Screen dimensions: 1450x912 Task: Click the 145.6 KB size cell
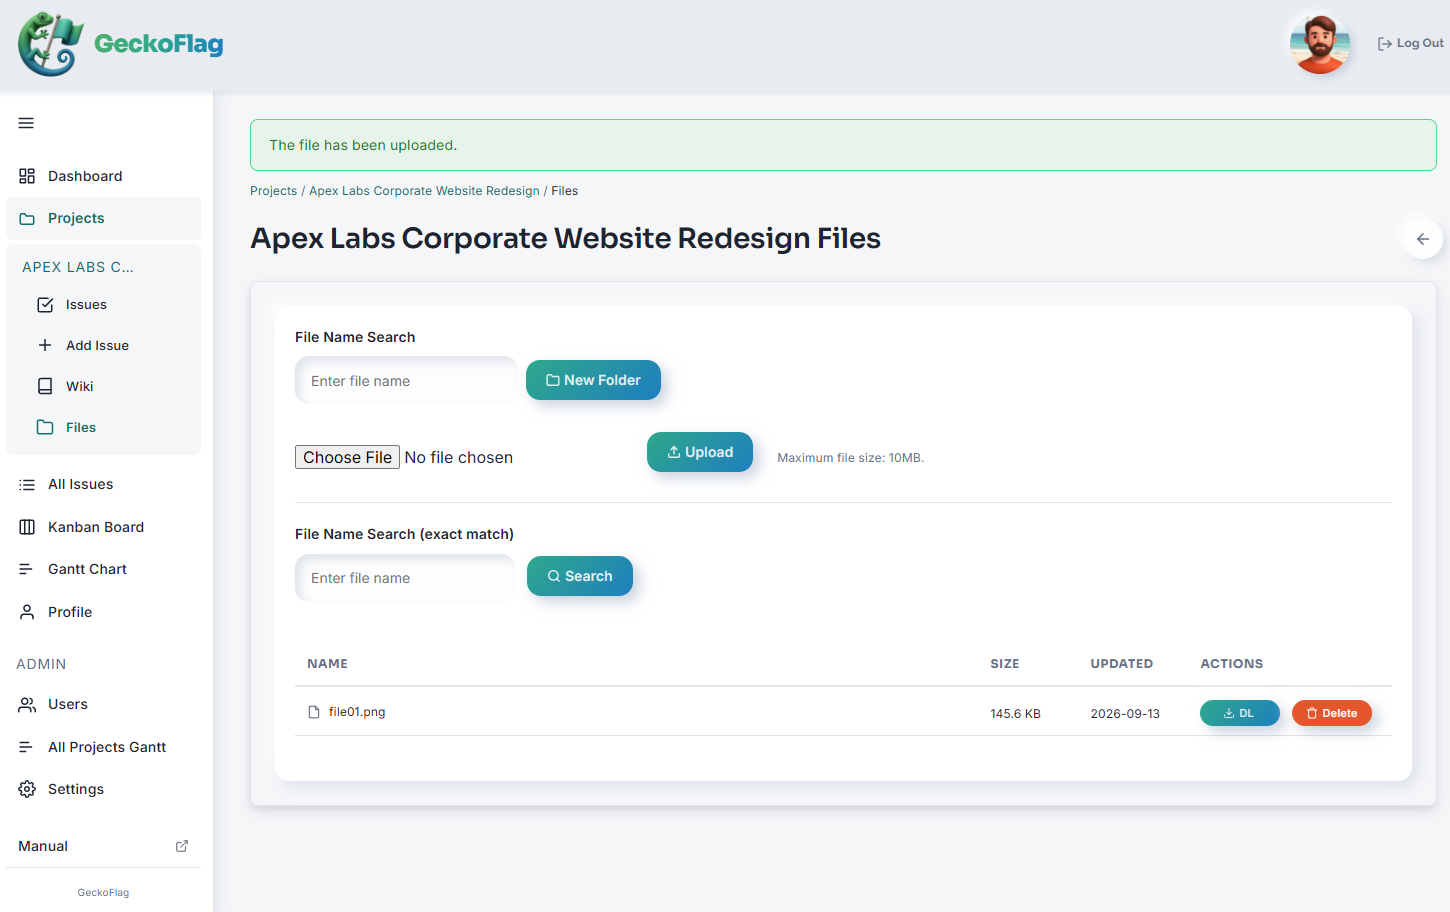(1015, 714)
